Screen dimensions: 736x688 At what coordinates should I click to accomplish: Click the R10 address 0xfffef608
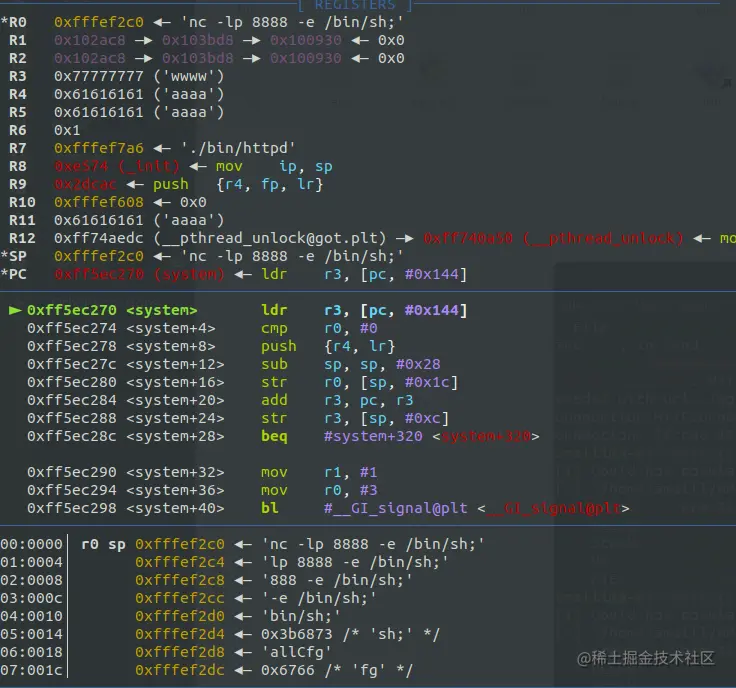tap(99, 202)
